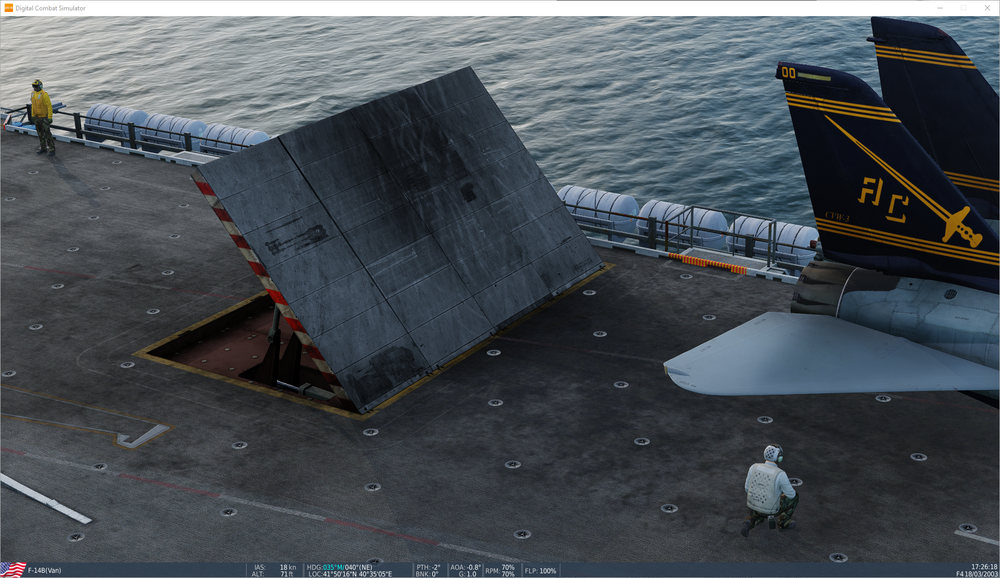Click the Digital Combat Simulator app icon
The width and height of the screenshot is (1000, 578).
[8, 8]
